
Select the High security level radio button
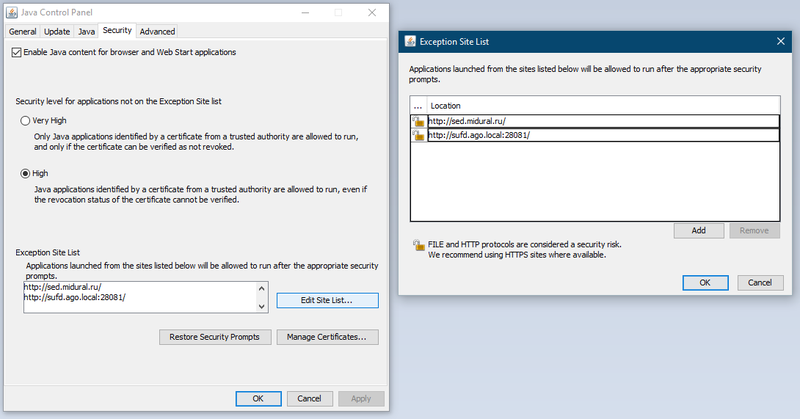26,173
